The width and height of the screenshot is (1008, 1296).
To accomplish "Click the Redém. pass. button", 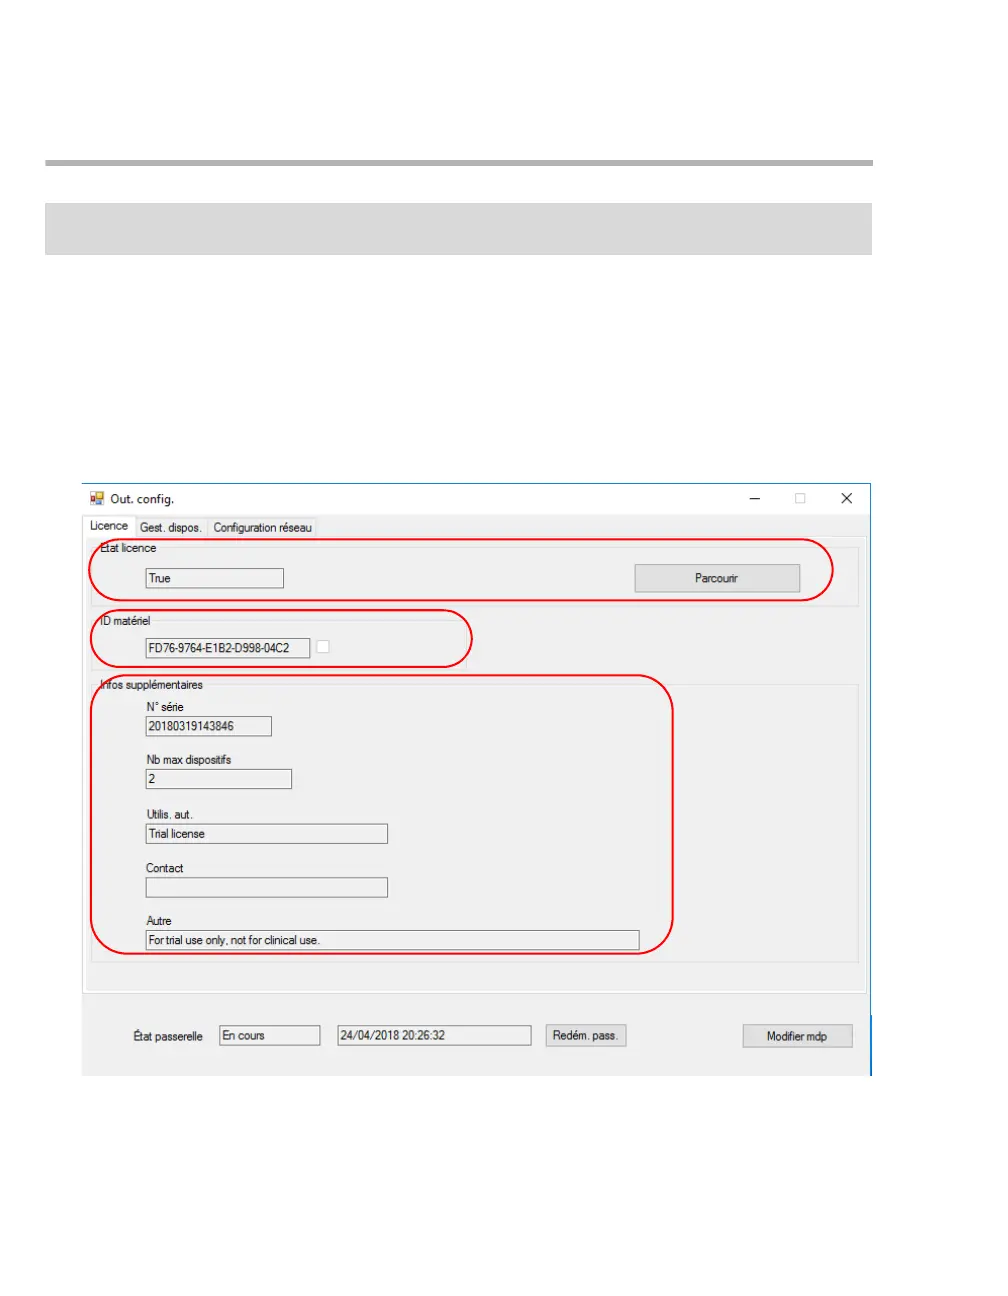I will click(586, 1036).
